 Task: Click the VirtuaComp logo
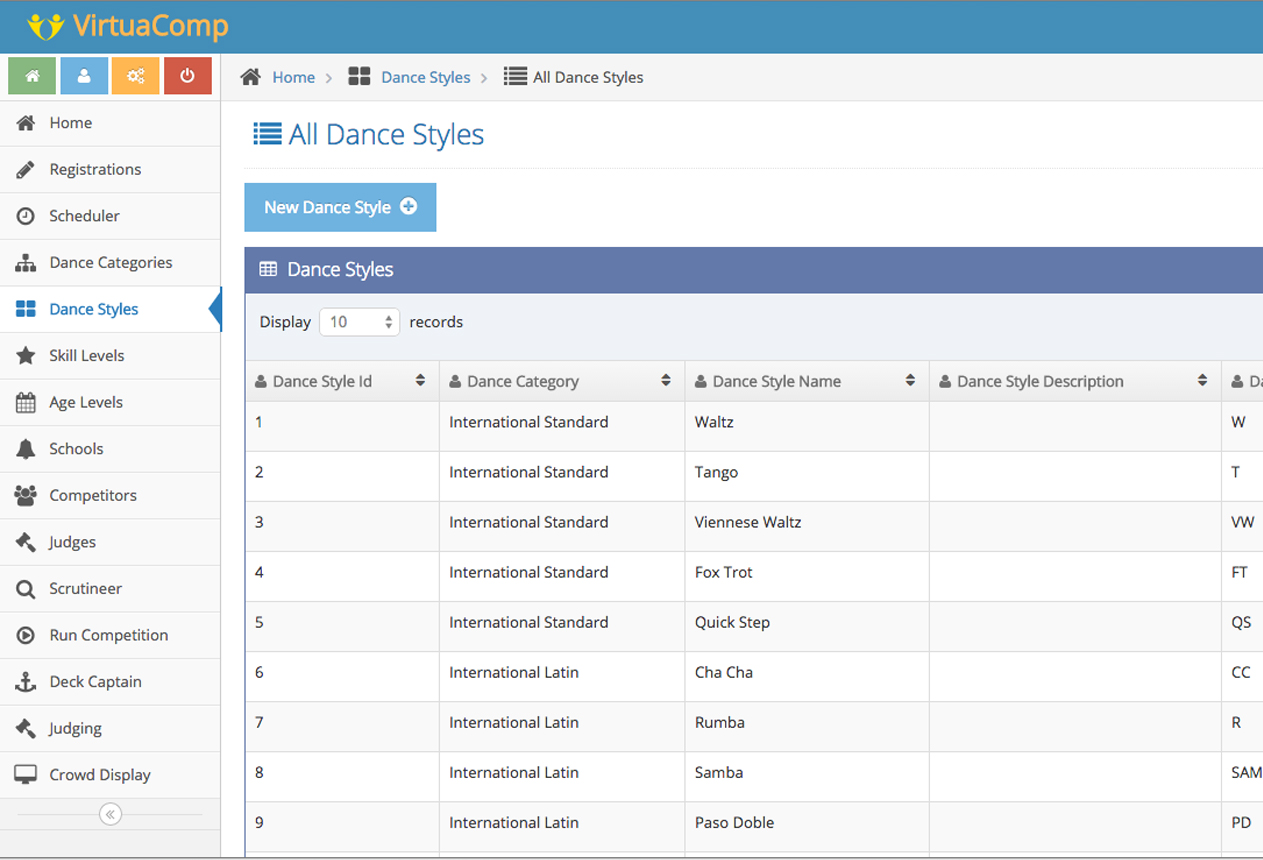128,26
